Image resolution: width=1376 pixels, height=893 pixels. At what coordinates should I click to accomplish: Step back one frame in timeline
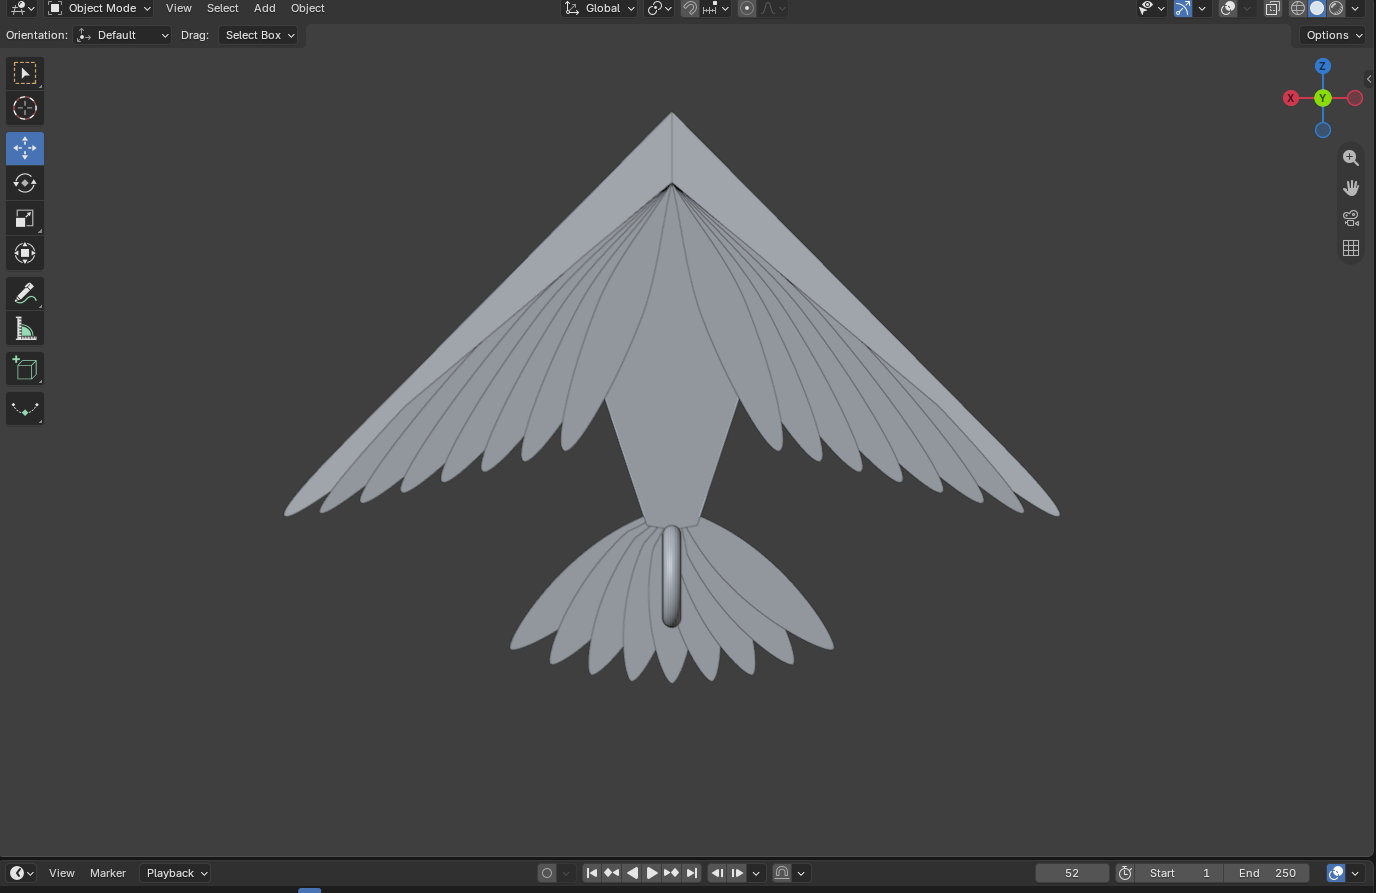717,873
